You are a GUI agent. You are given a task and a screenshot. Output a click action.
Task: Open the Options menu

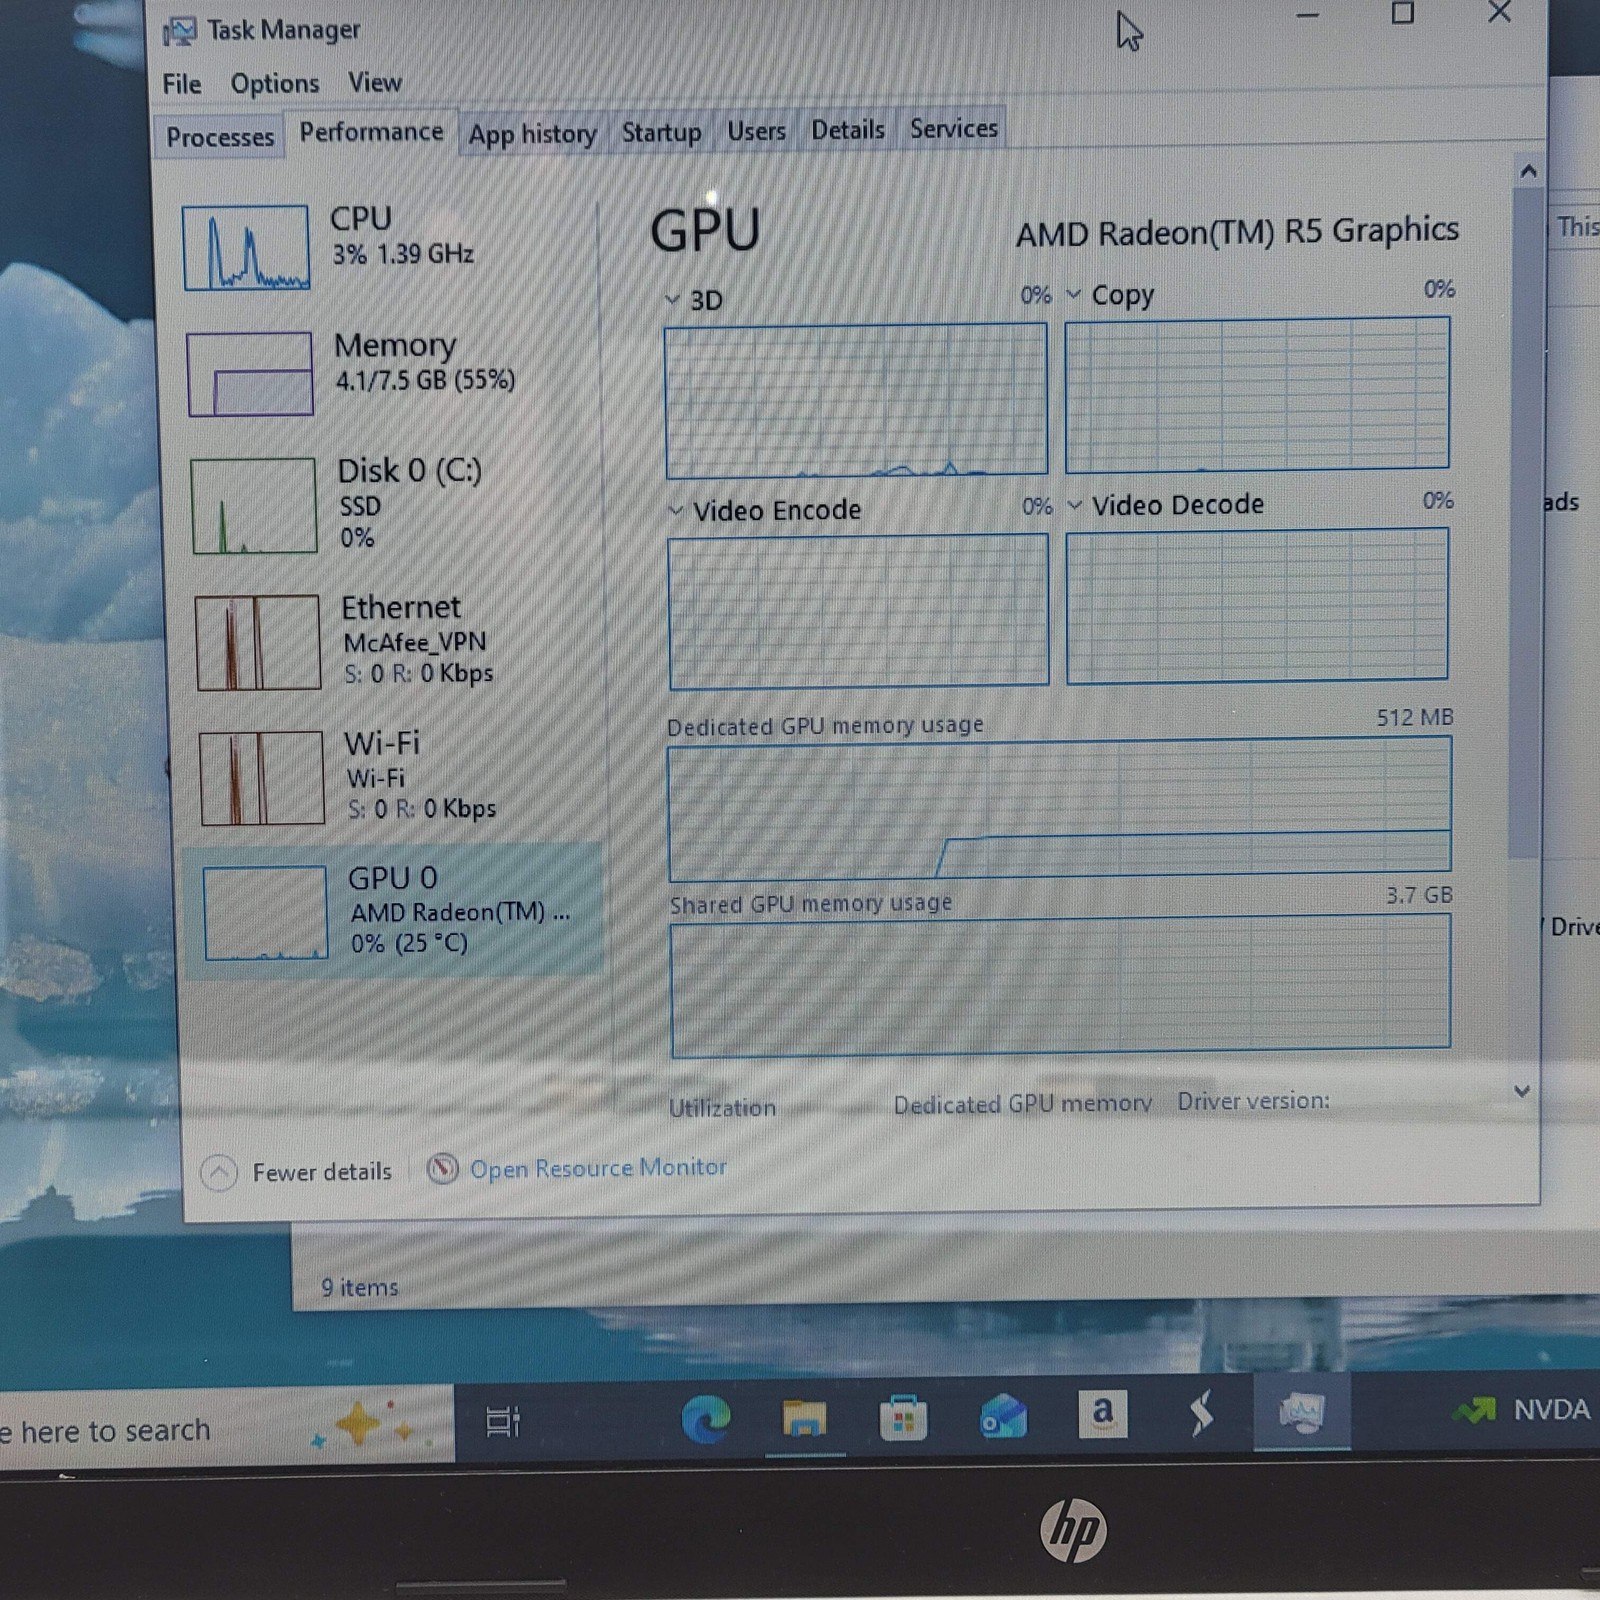pyautogui.click(x=275, y=83)
